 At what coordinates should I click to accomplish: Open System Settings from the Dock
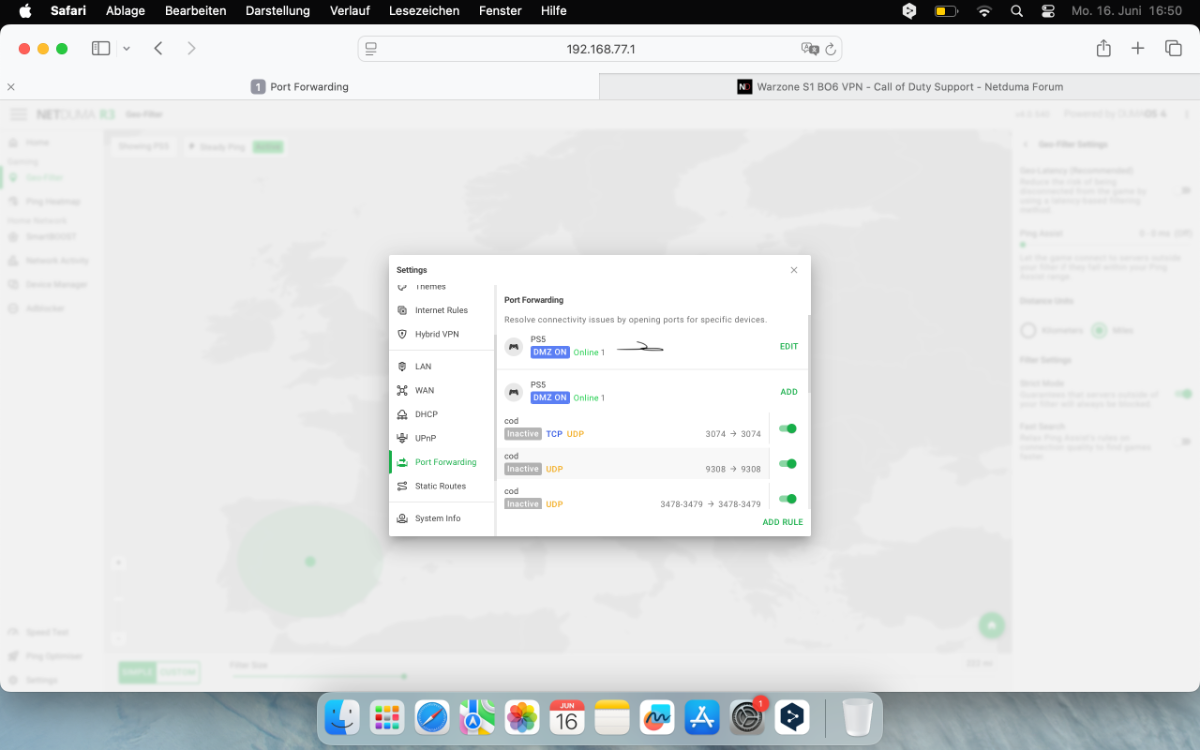click(x=747, y=717)
